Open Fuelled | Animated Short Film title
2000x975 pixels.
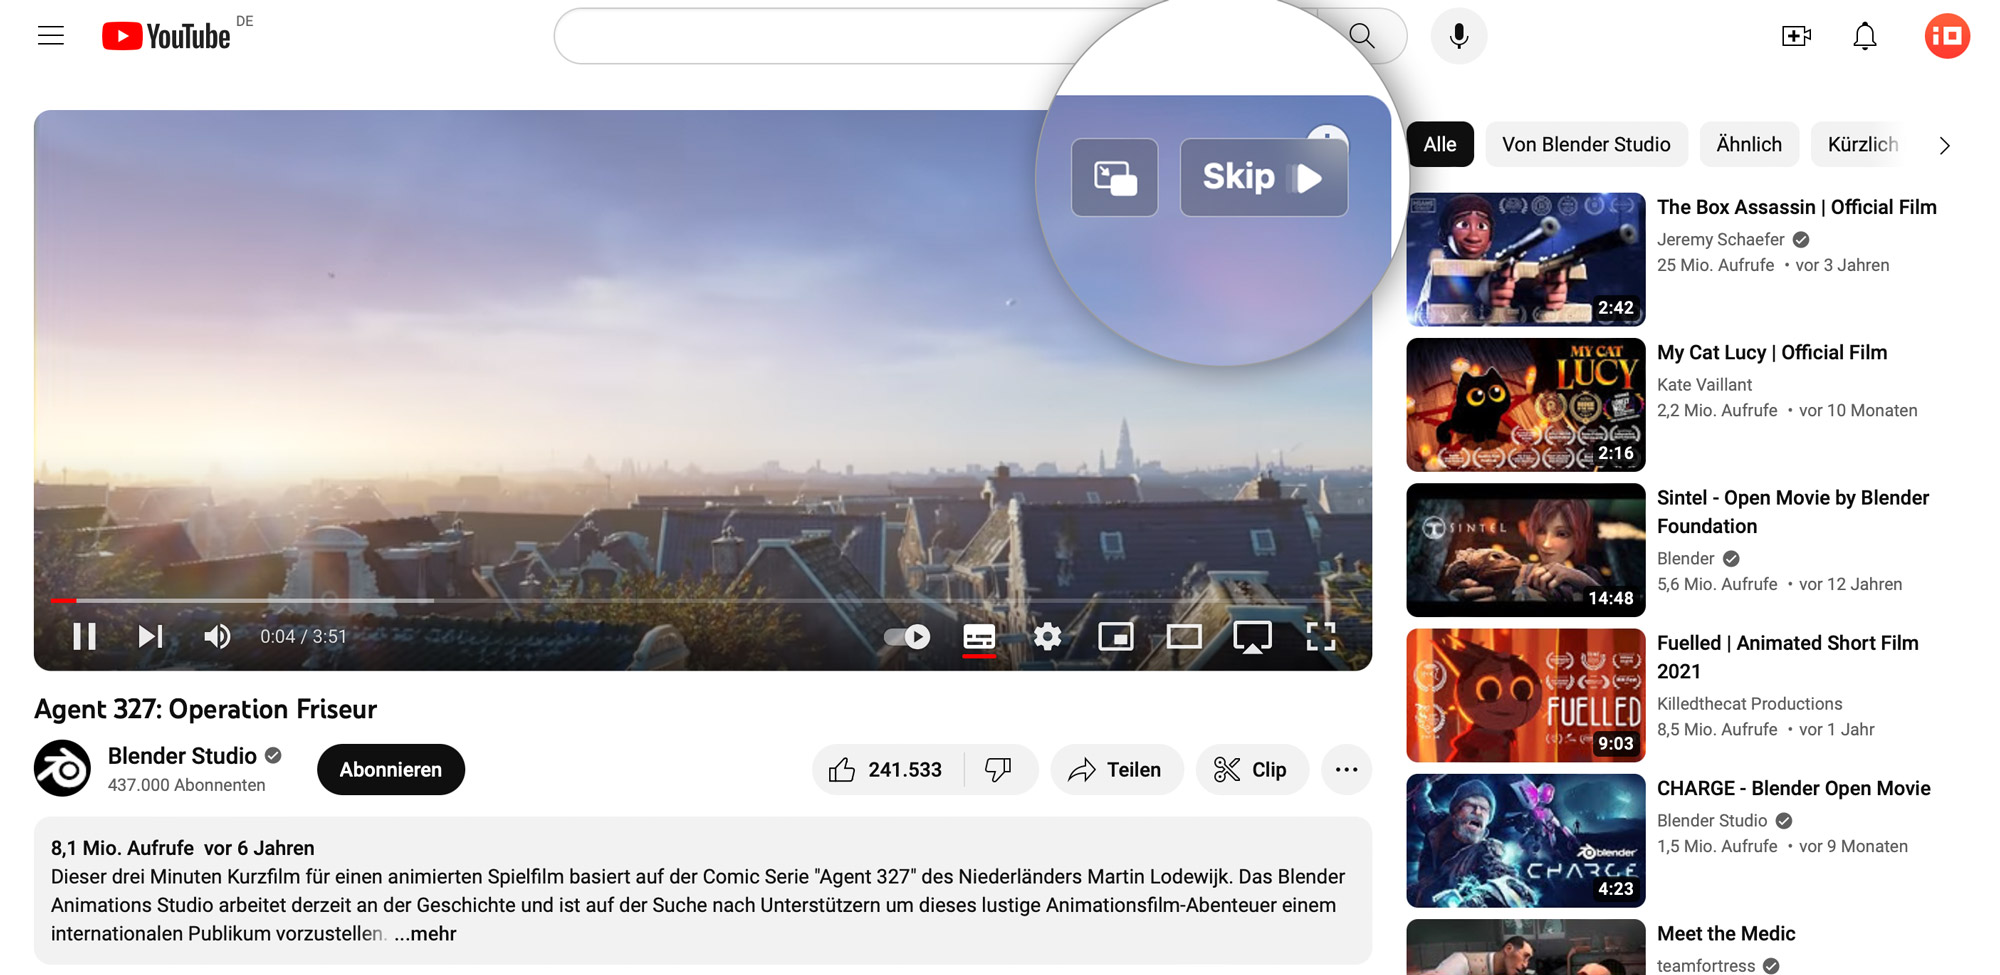tap(1788, 657)
